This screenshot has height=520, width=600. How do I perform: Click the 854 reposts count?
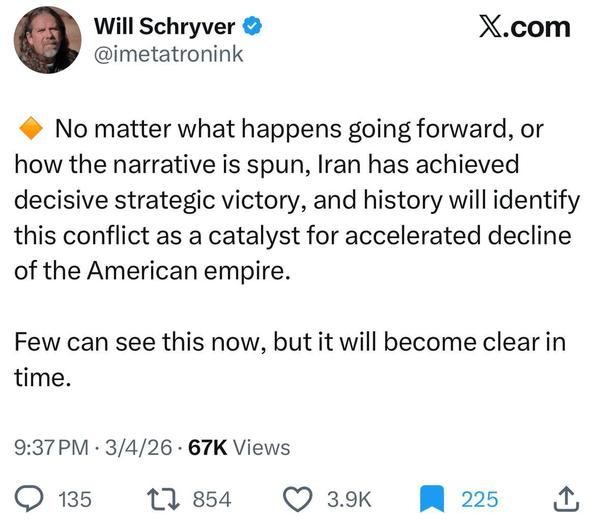click(x=211, y=498)
